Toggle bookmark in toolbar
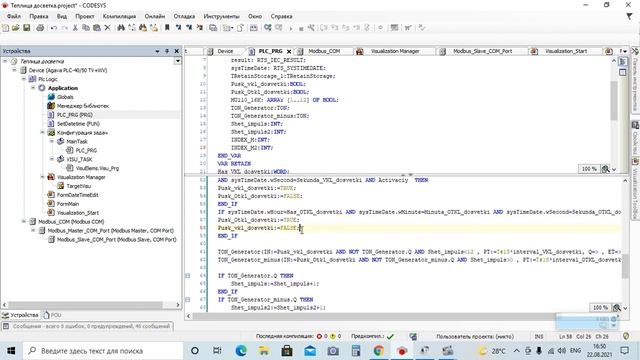 pos(167,28)
